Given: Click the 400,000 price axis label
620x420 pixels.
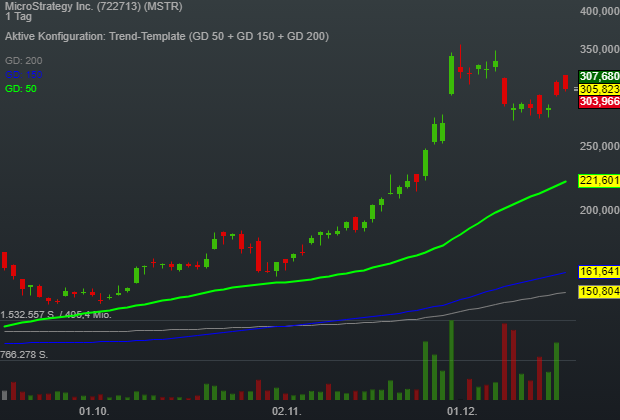Looking at the screenshot, I should [599, 11].
